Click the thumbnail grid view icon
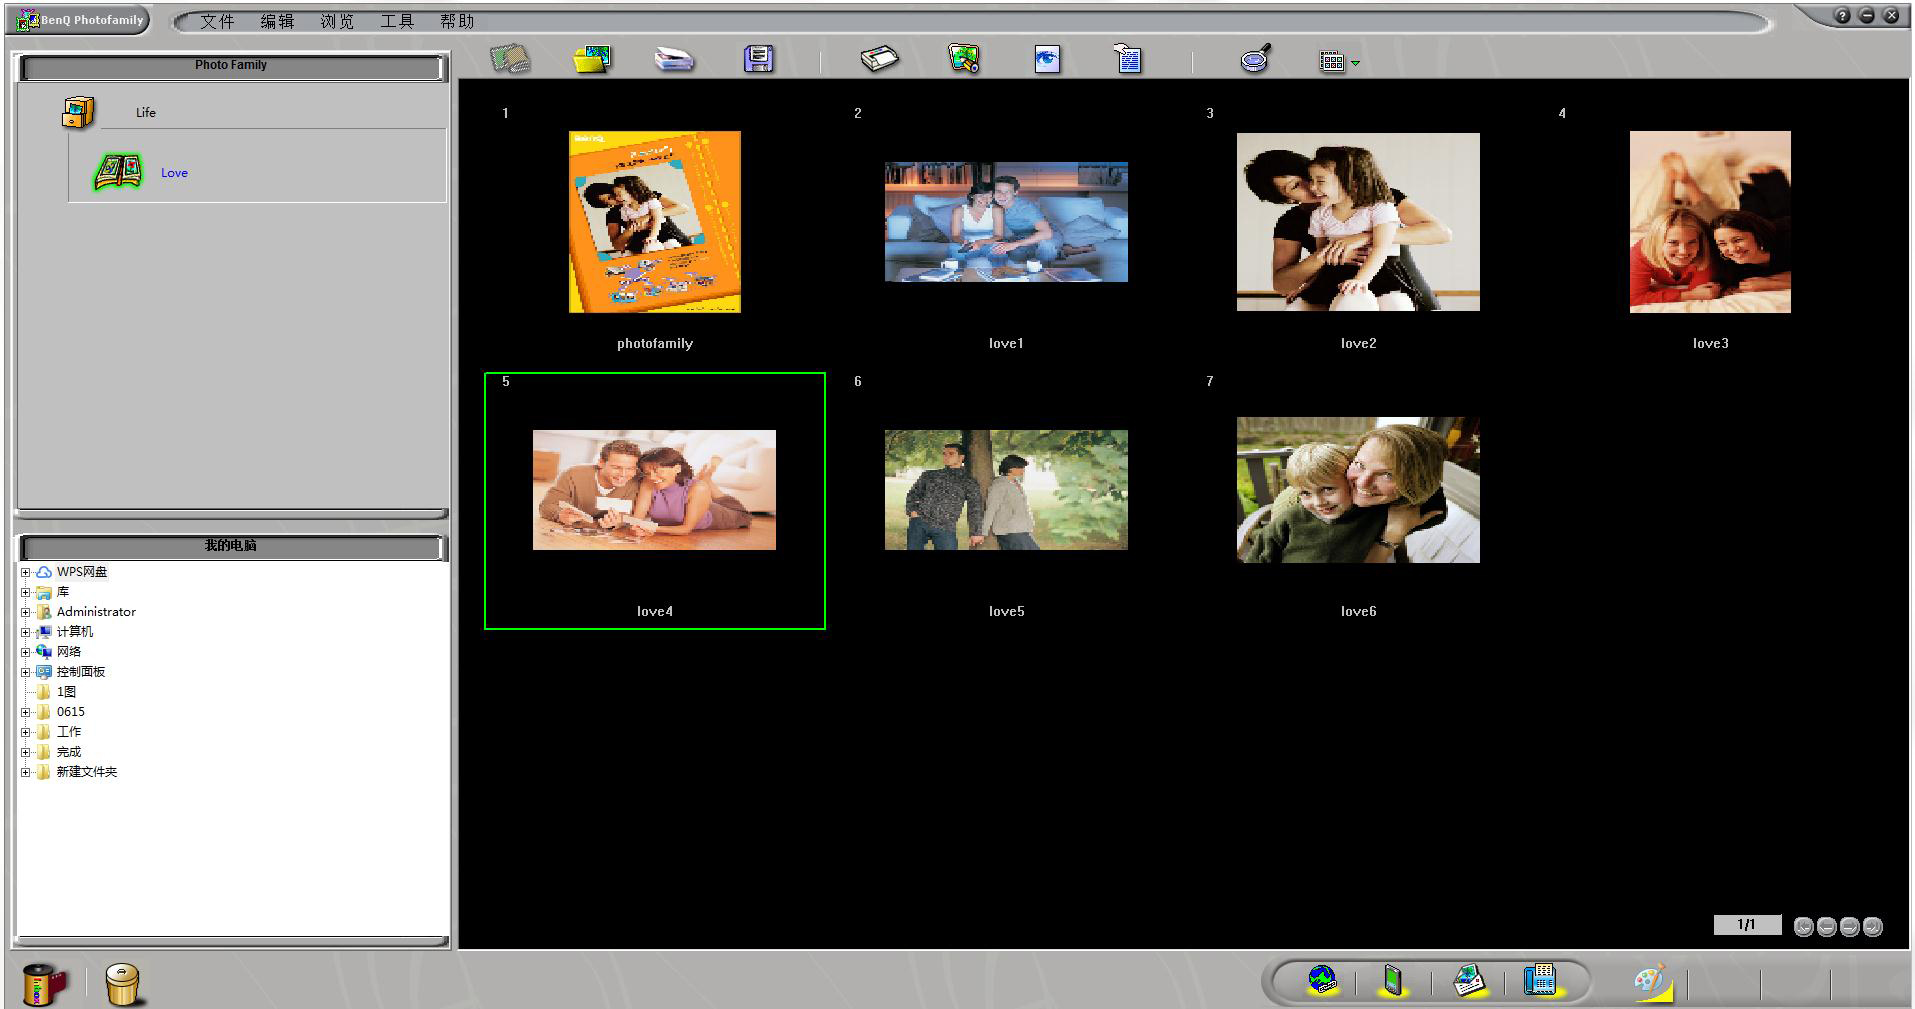 tap(1331, 62)
